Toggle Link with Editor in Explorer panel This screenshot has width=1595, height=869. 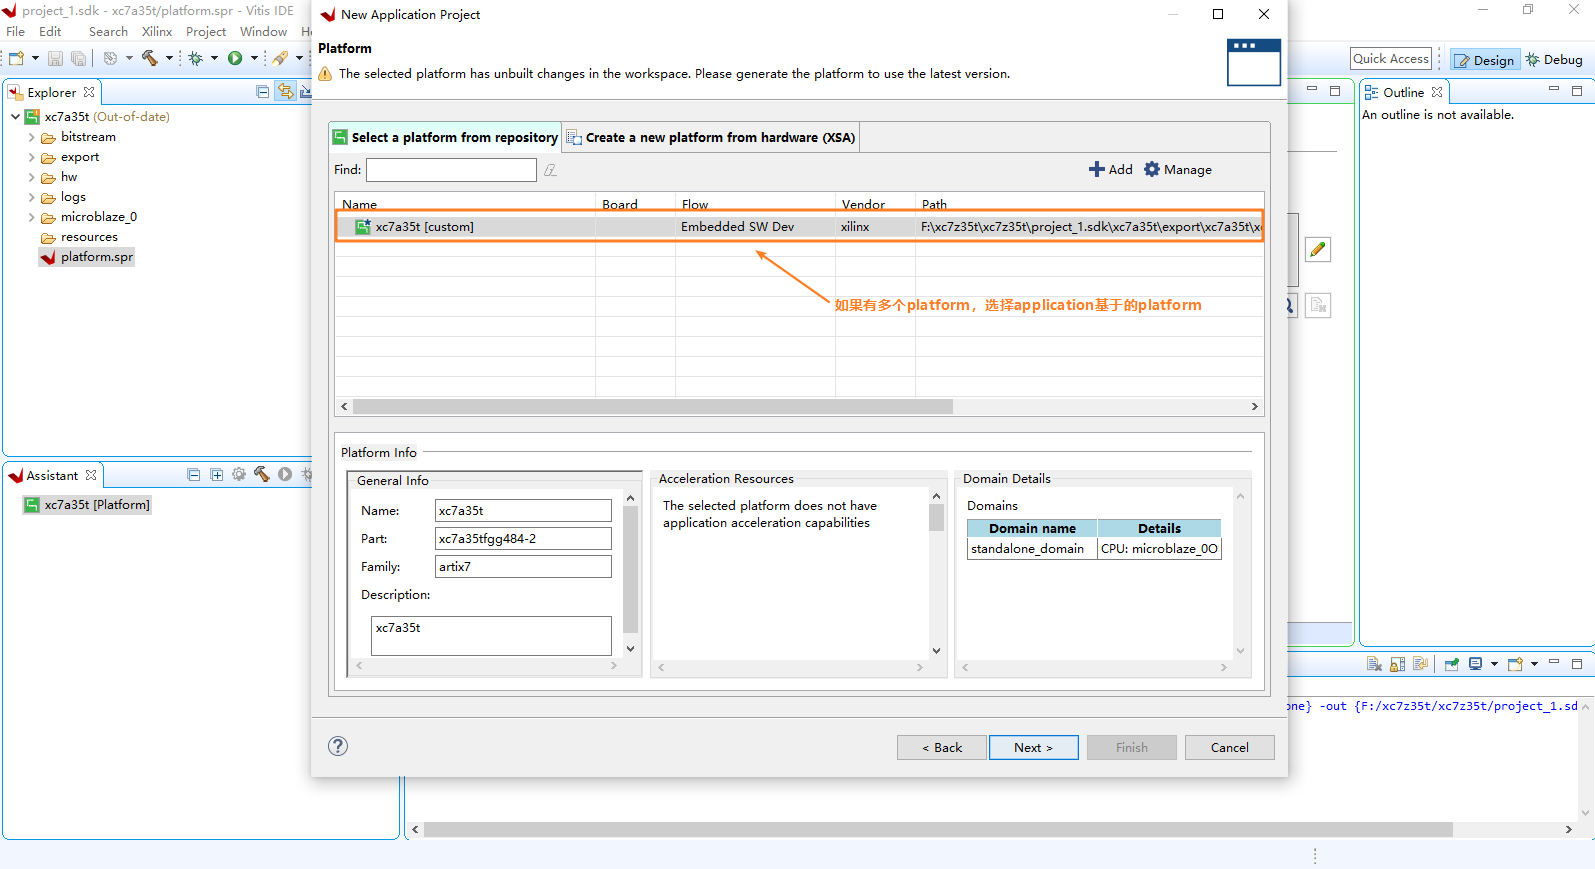pyautogui.click(x=286, y=92)
